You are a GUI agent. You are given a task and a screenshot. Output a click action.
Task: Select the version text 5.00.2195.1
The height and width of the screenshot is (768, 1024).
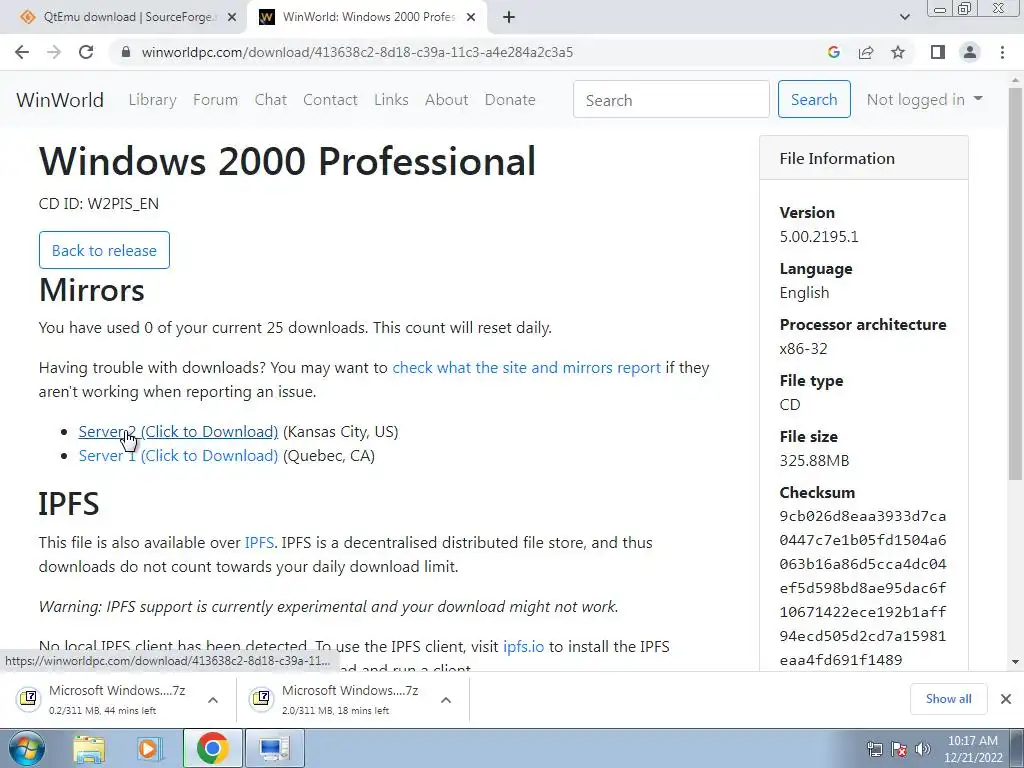point(819,236)
